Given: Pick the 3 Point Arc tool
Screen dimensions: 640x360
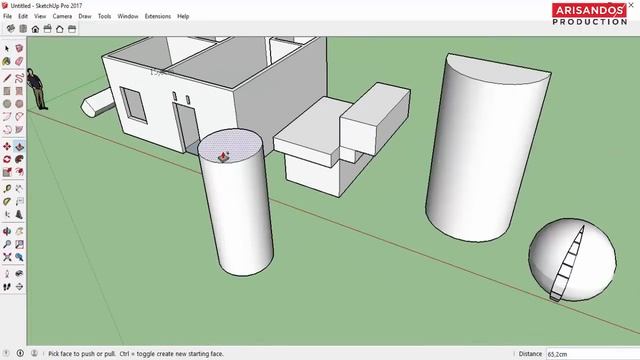Looking at the screenshot, I should point(7,130).
